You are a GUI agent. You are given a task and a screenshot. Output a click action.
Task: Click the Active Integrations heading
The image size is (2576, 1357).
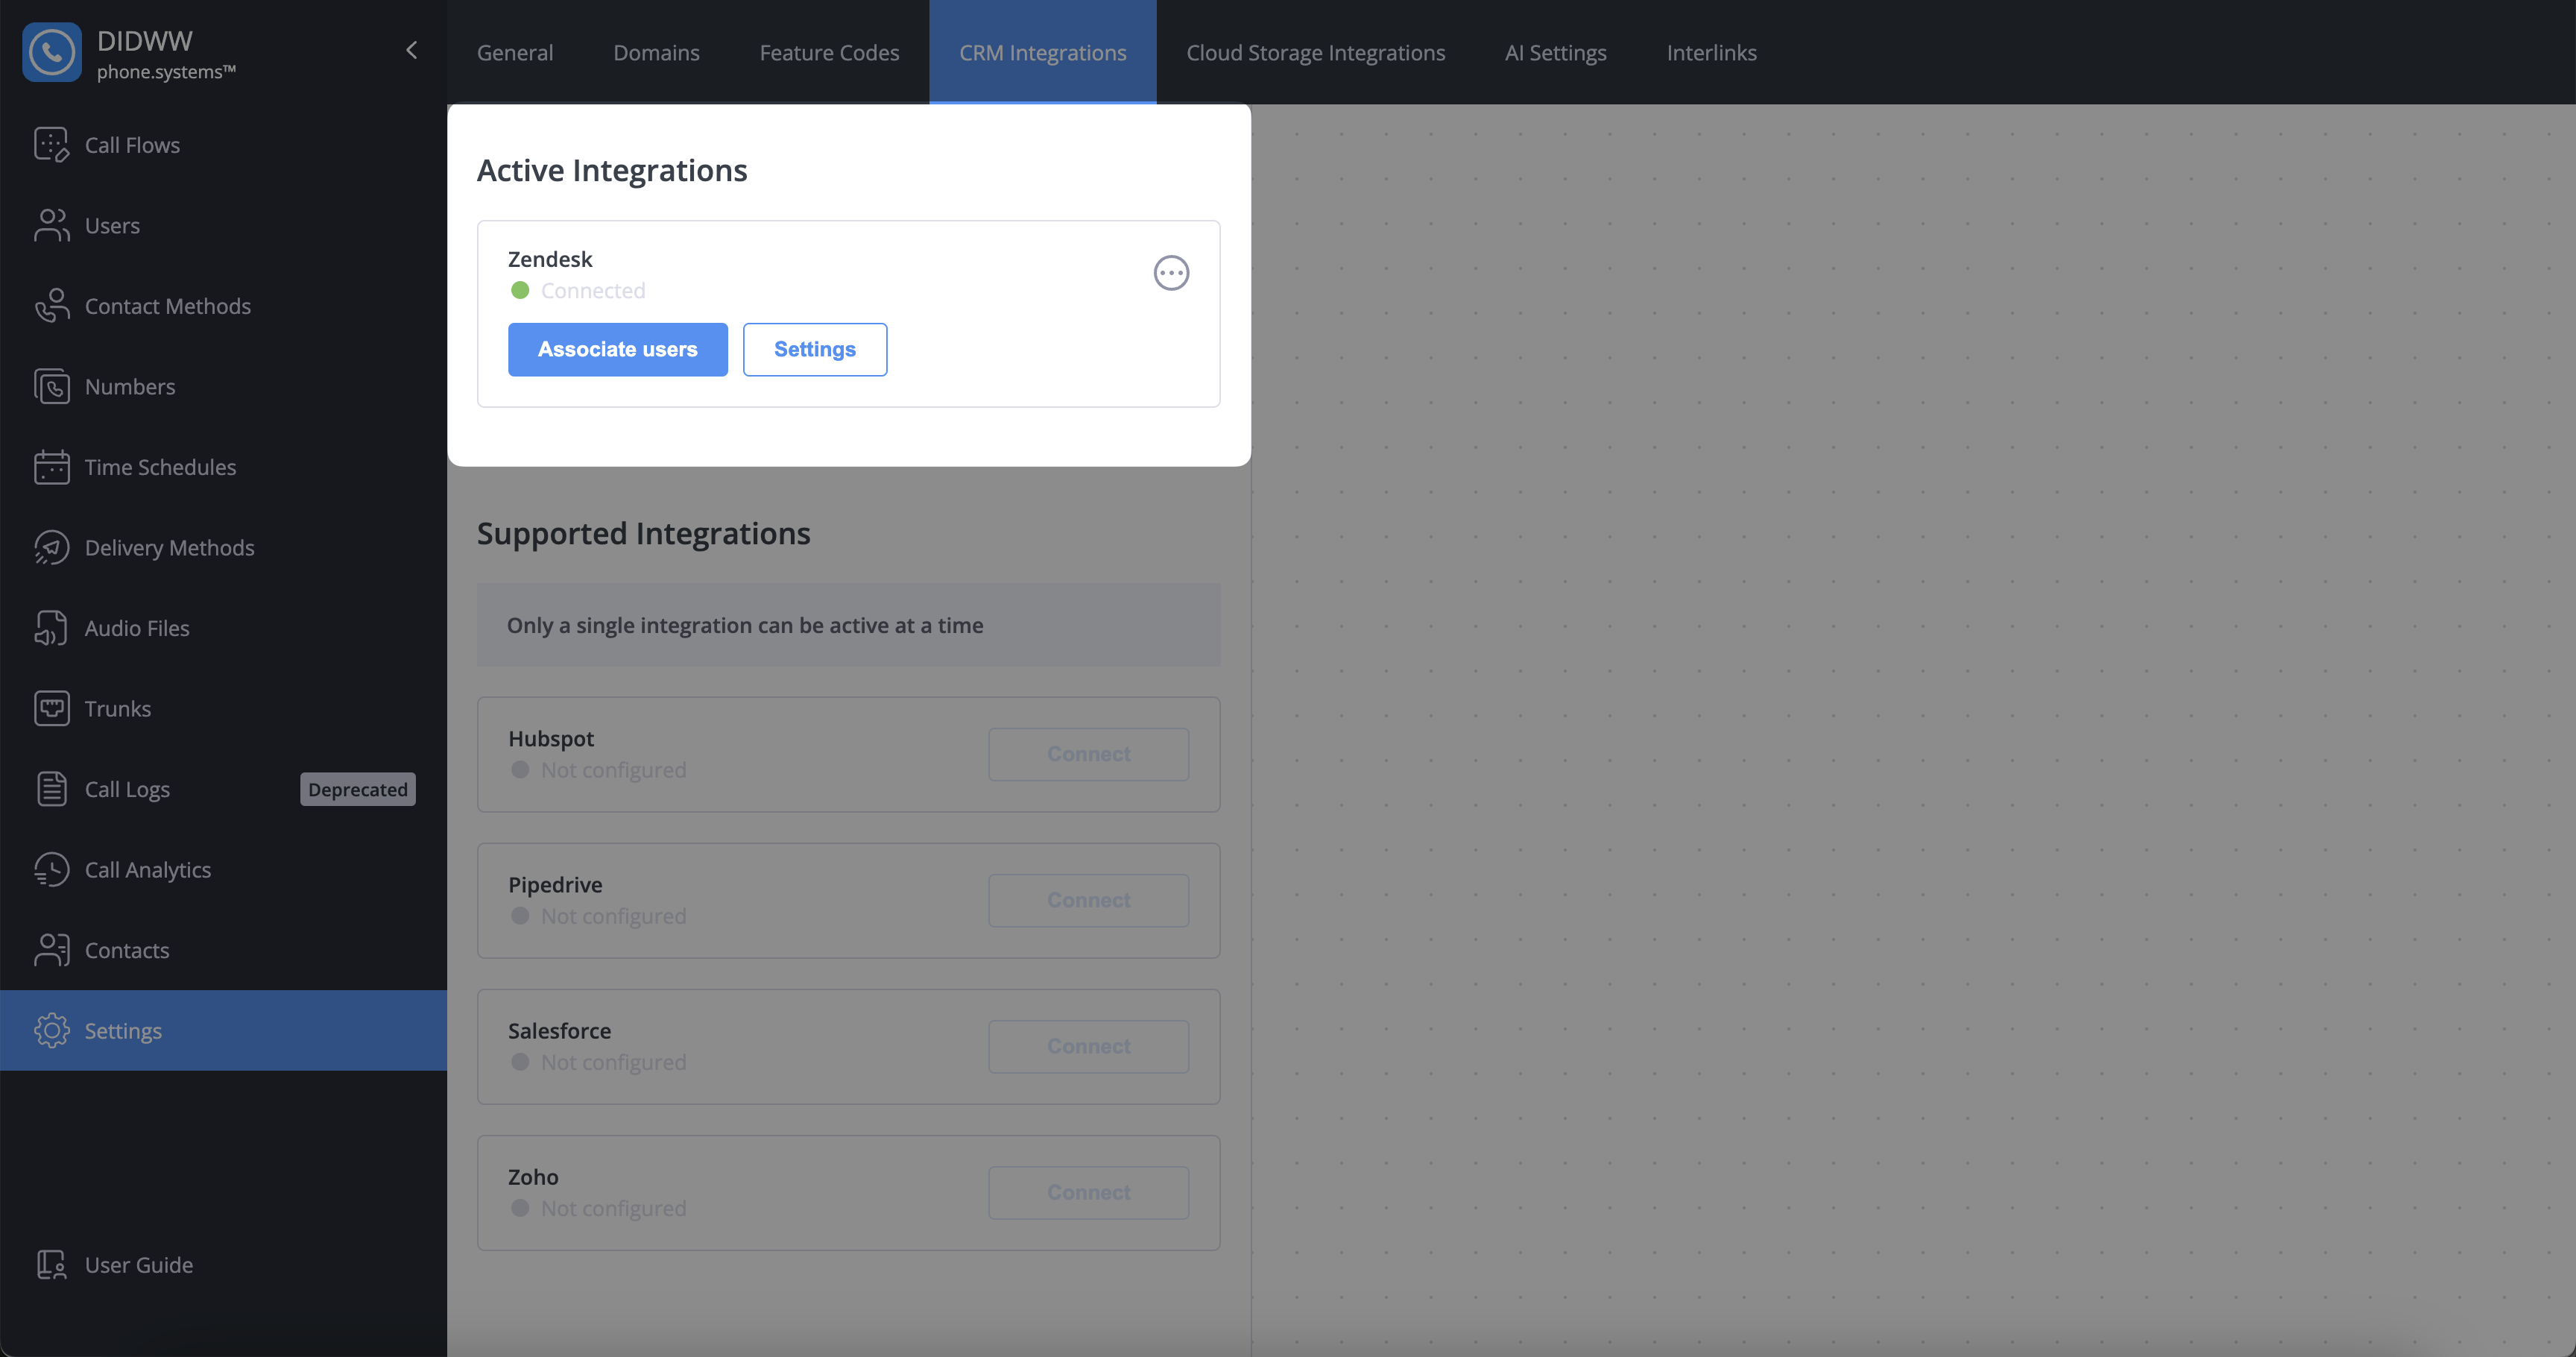(612, 170)
